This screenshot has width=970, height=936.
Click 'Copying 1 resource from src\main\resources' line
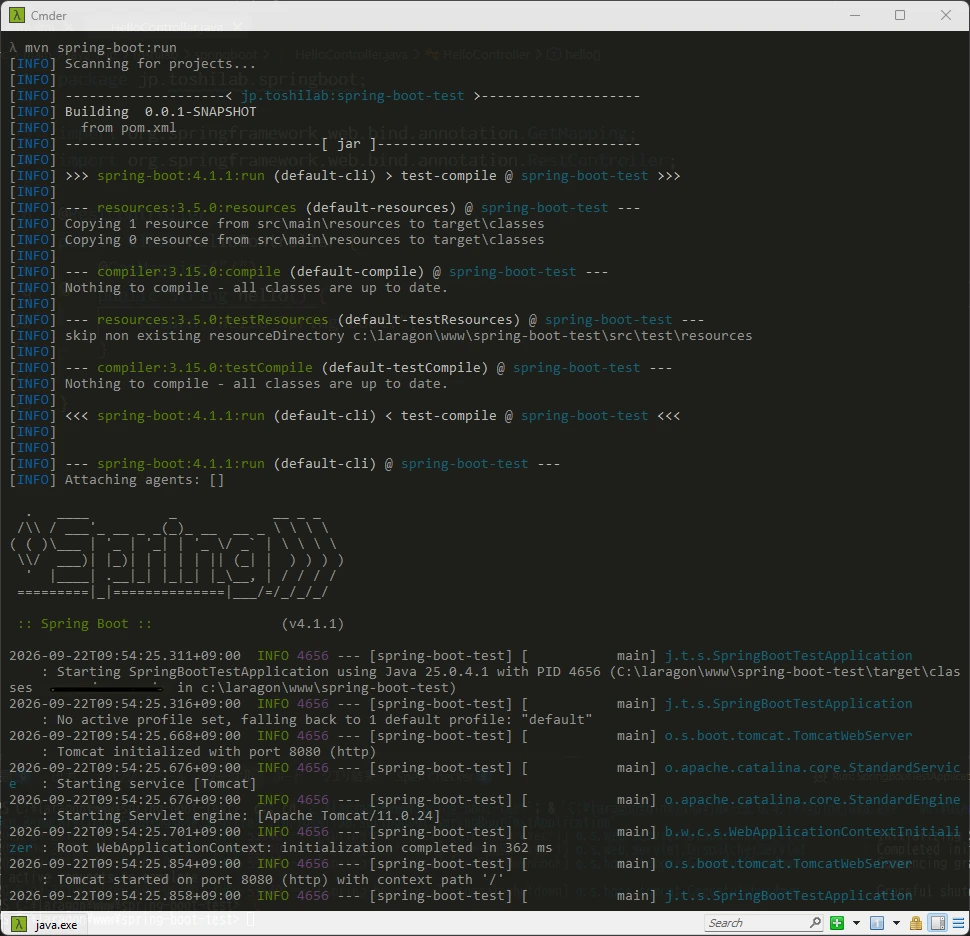(x=304, y=223)
